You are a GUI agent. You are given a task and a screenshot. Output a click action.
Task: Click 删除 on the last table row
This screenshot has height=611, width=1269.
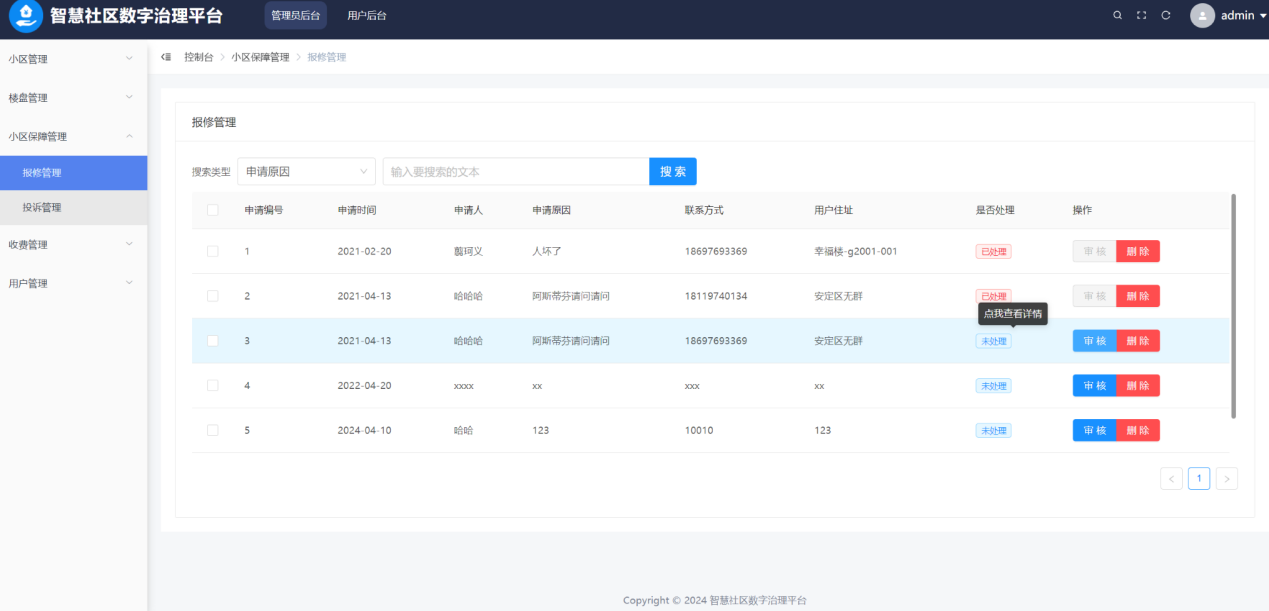(1137, 430)
